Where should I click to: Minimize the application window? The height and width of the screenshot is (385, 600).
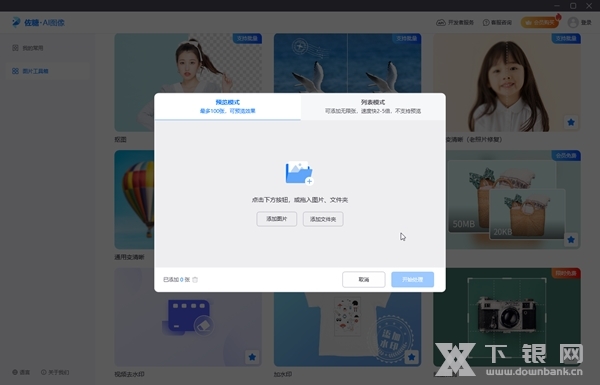click(x=557, y=6)
